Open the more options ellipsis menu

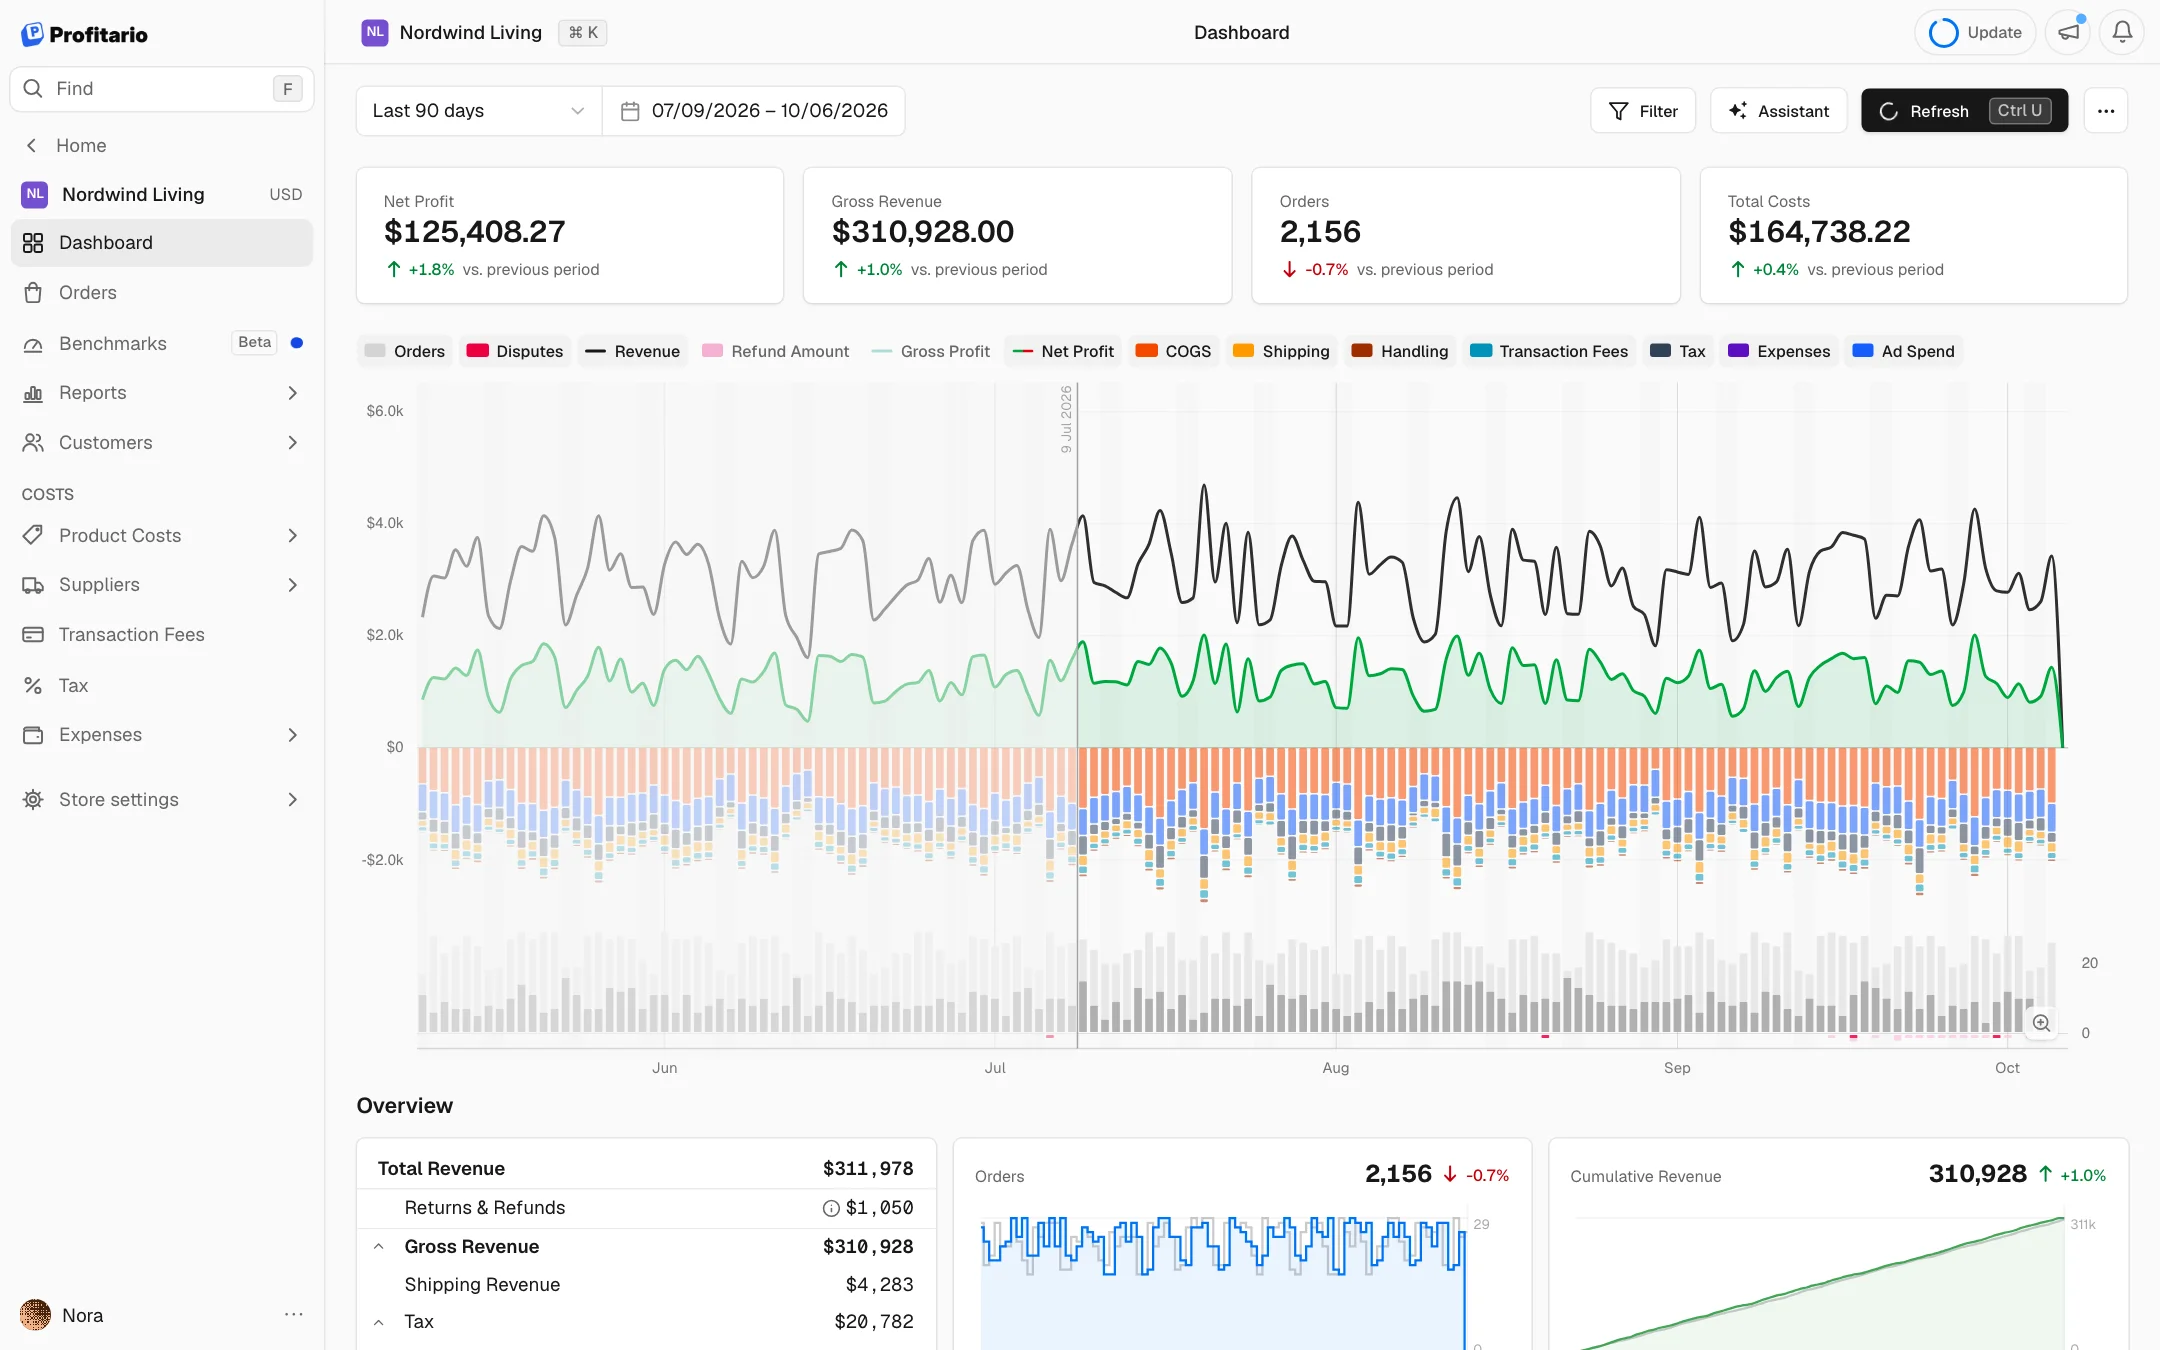click(x=2106, y=111)
